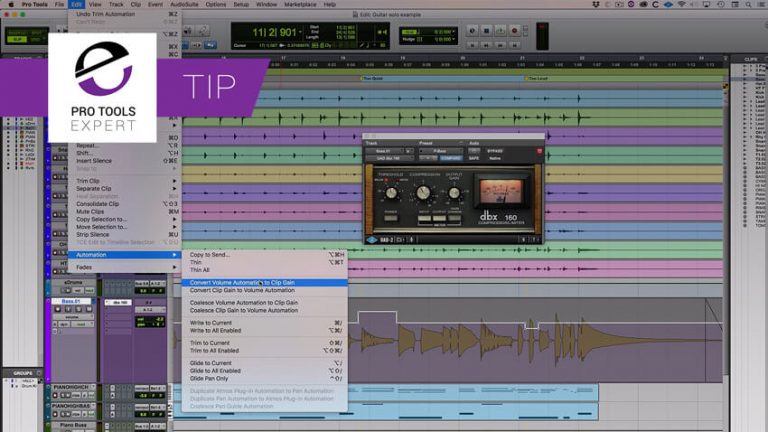Viewport: 768px width, 432px height.
Task: Click the Apple menu icon
Action: click(11, 4)
